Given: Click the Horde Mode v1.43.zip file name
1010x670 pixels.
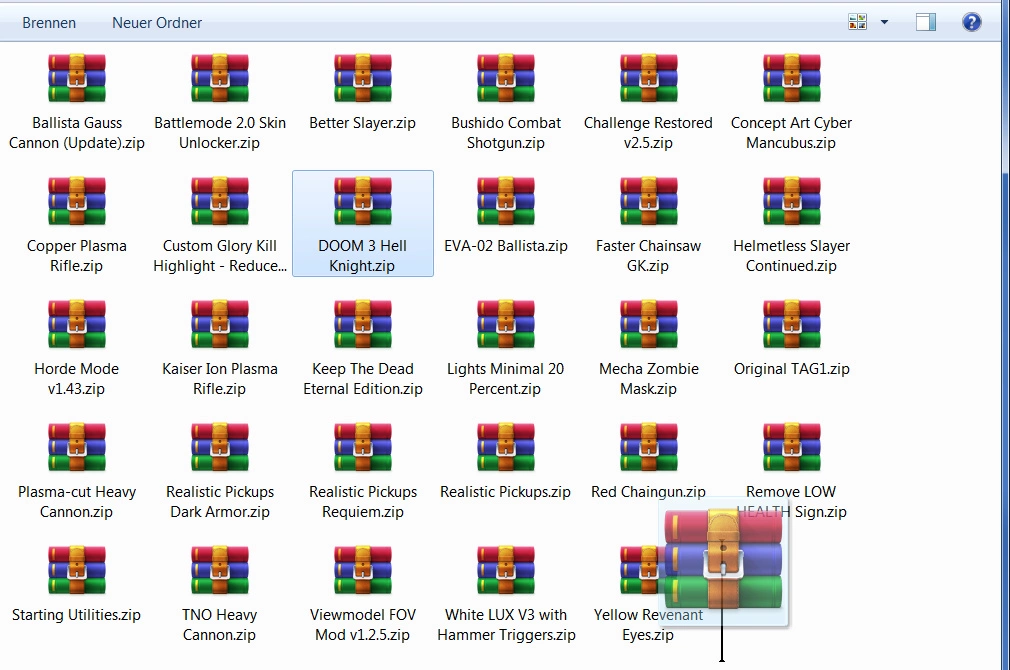Looking at the screenshot, I should tap(77, 379).
